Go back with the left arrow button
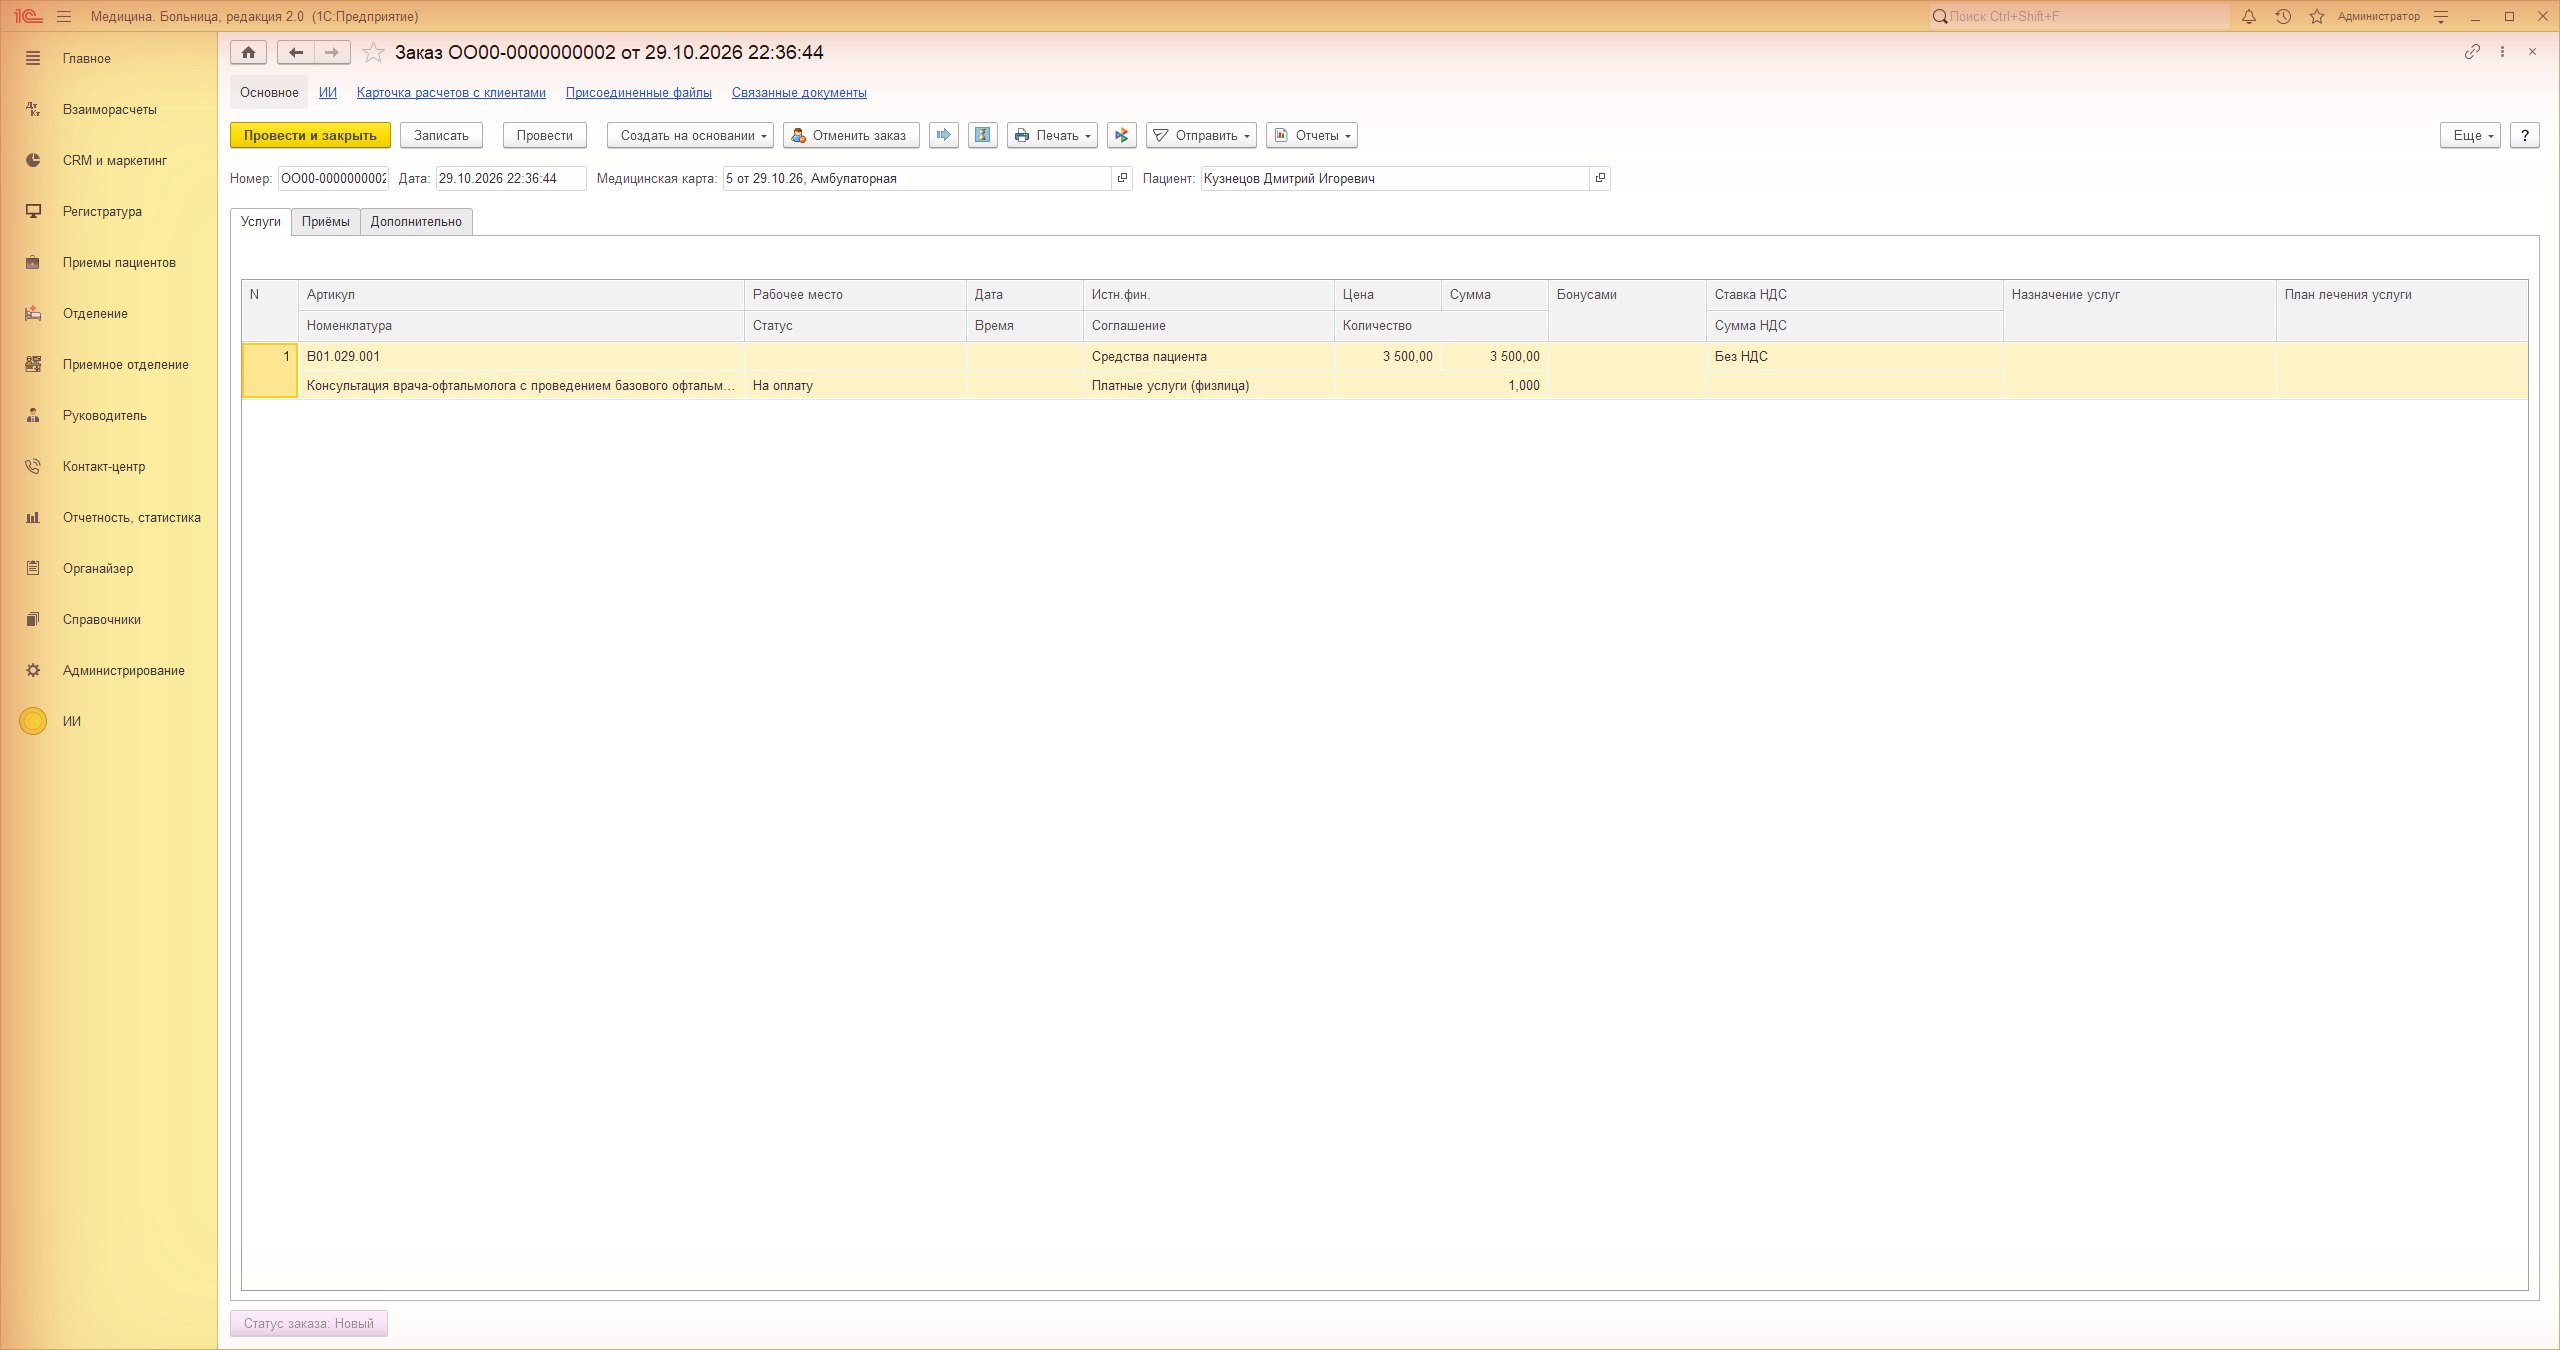Image resolution: width=2560 pixels, height=1350 pixels. tap(295, 52)
